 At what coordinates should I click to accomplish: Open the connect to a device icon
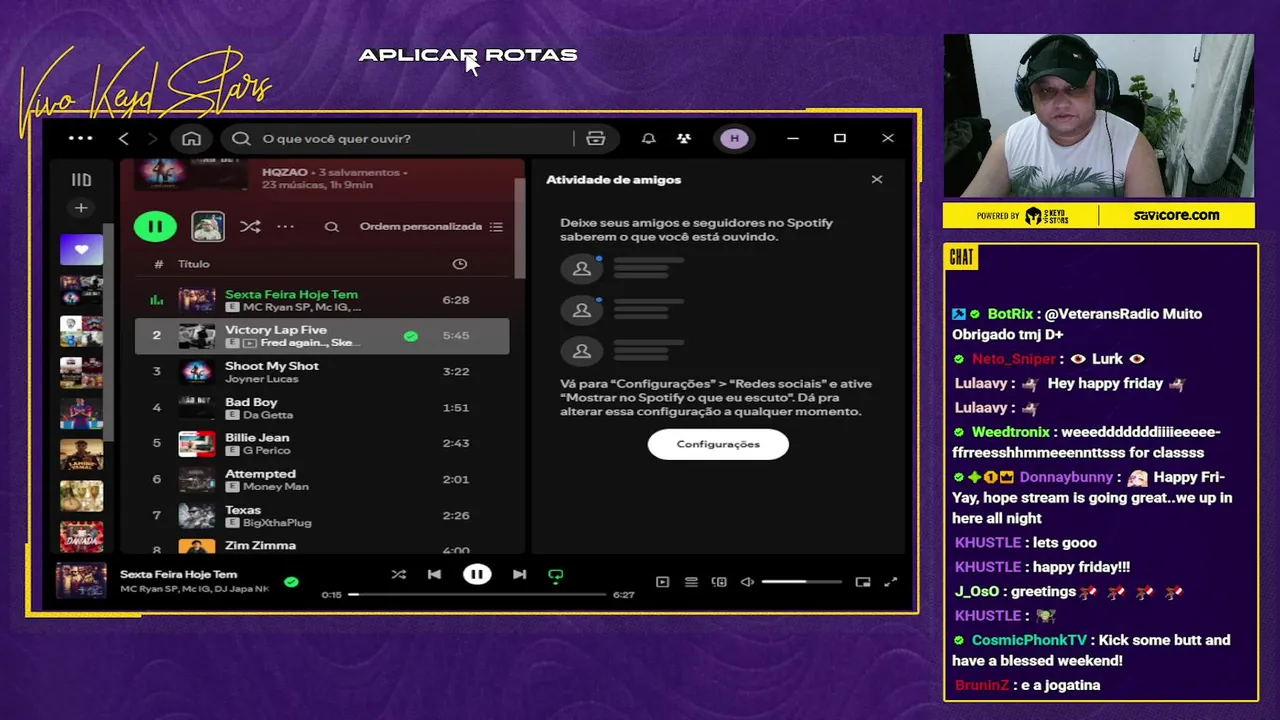719,582
